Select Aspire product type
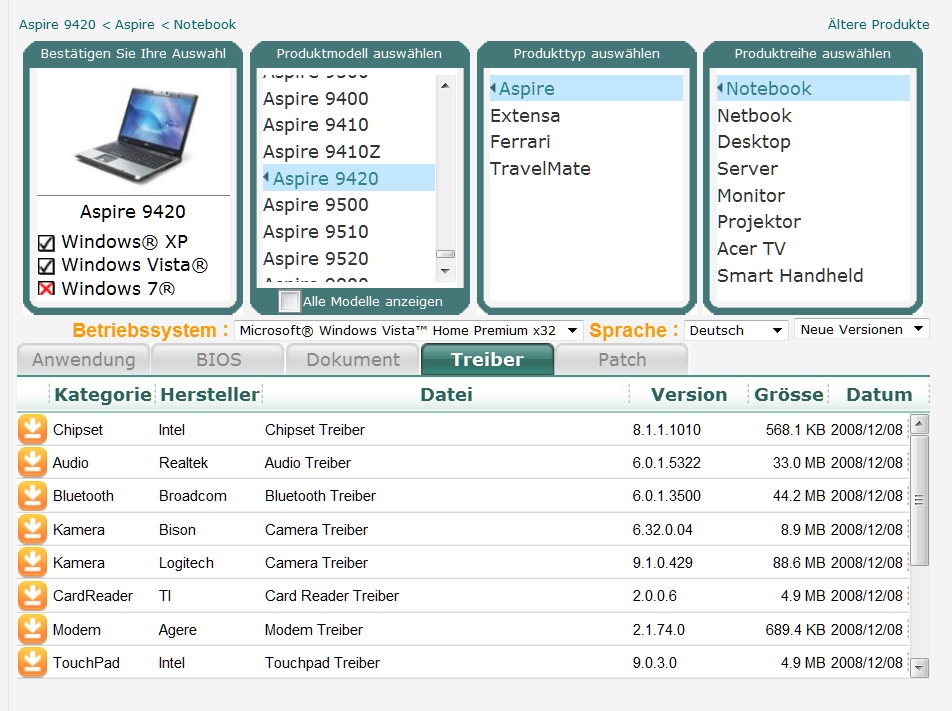 click(x=586, y=89)
